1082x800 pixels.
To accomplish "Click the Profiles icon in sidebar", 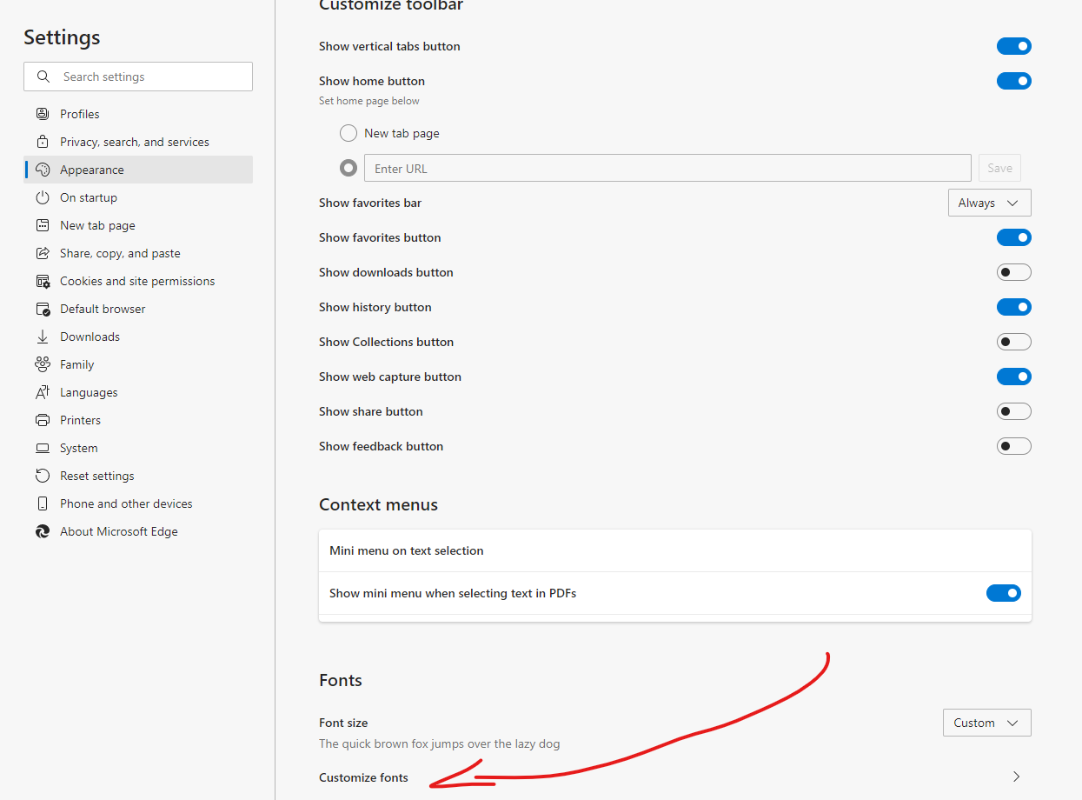I will 42,114.
